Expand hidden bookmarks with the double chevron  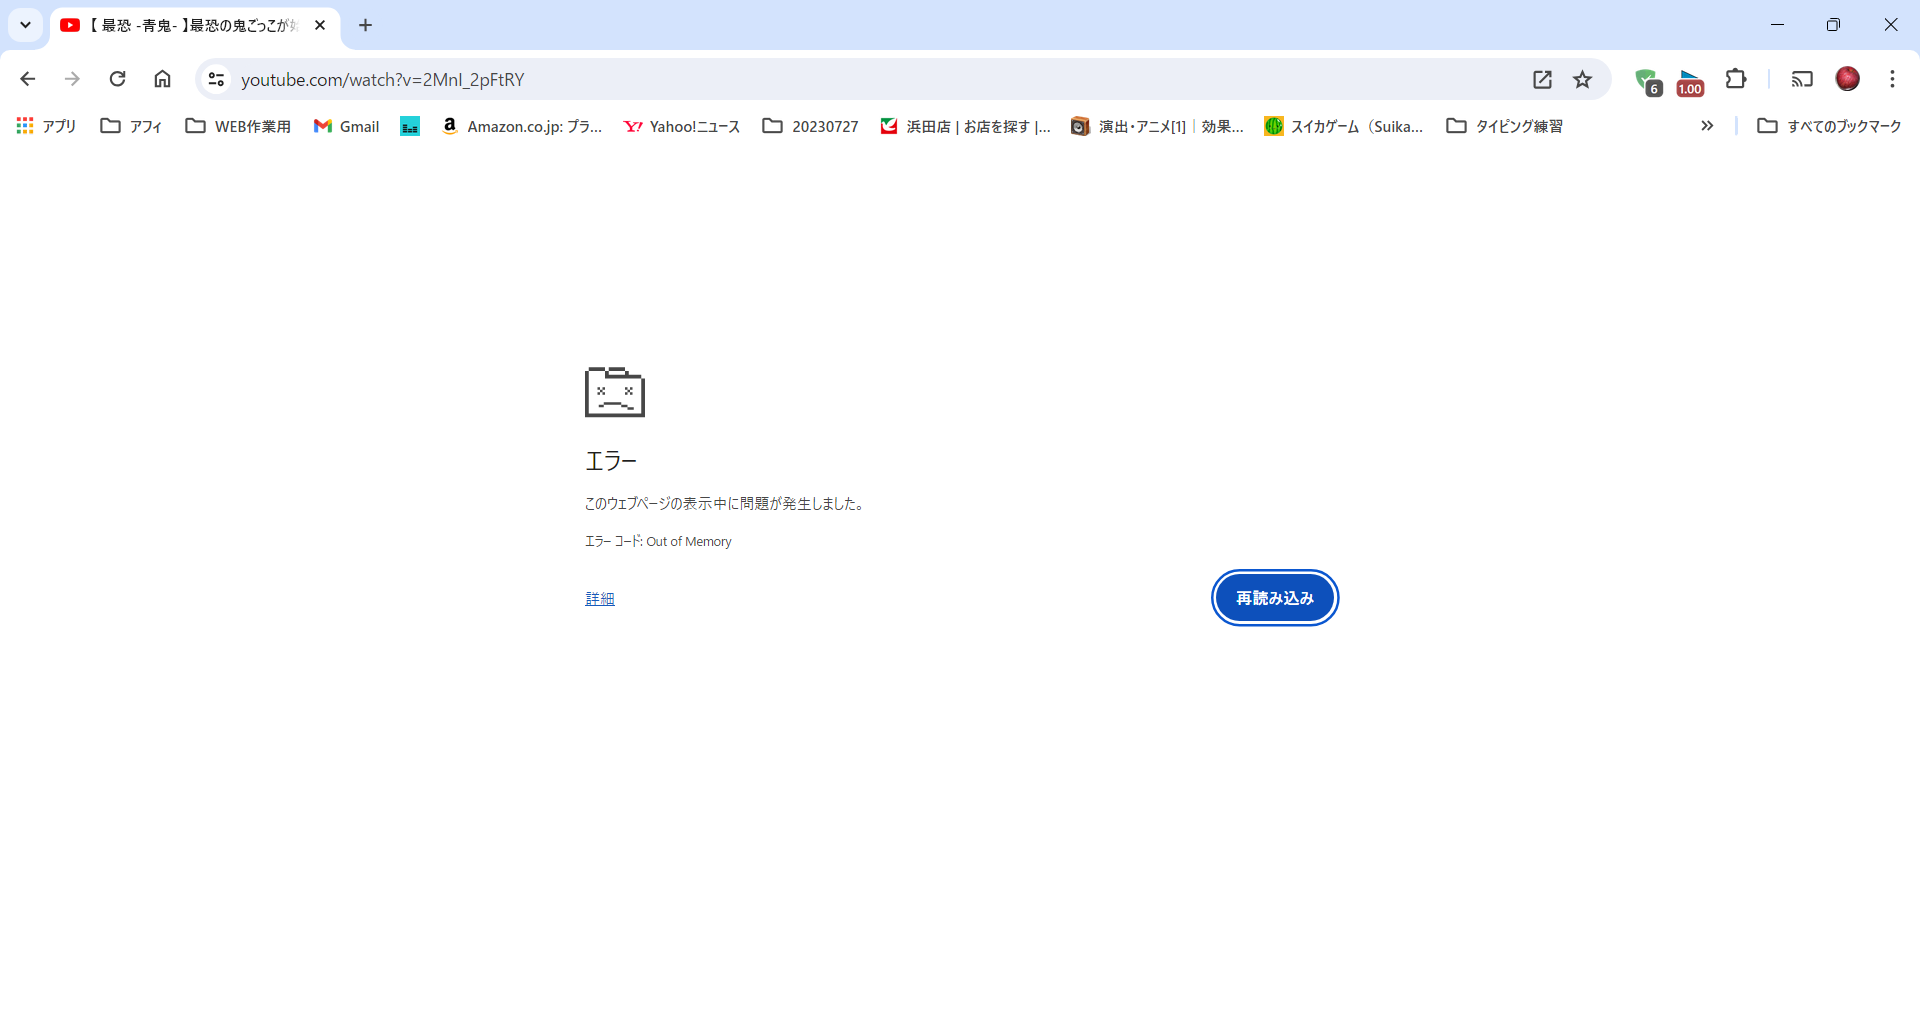pyautogui.click(x=1706, y=126)
